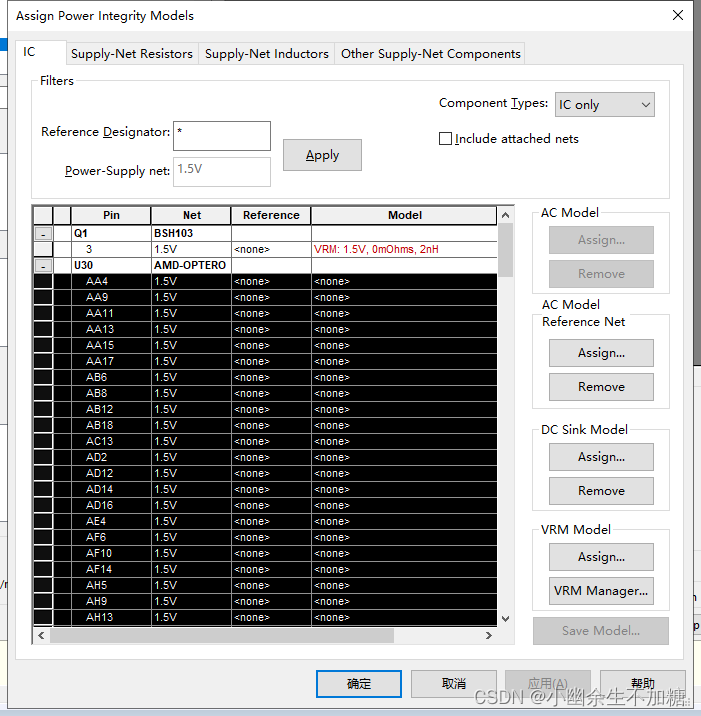Cancel with the 取消 button

453,684
